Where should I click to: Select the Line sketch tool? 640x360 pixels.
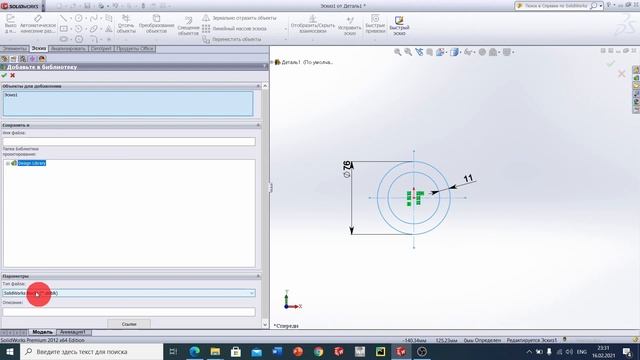point(64,18)
